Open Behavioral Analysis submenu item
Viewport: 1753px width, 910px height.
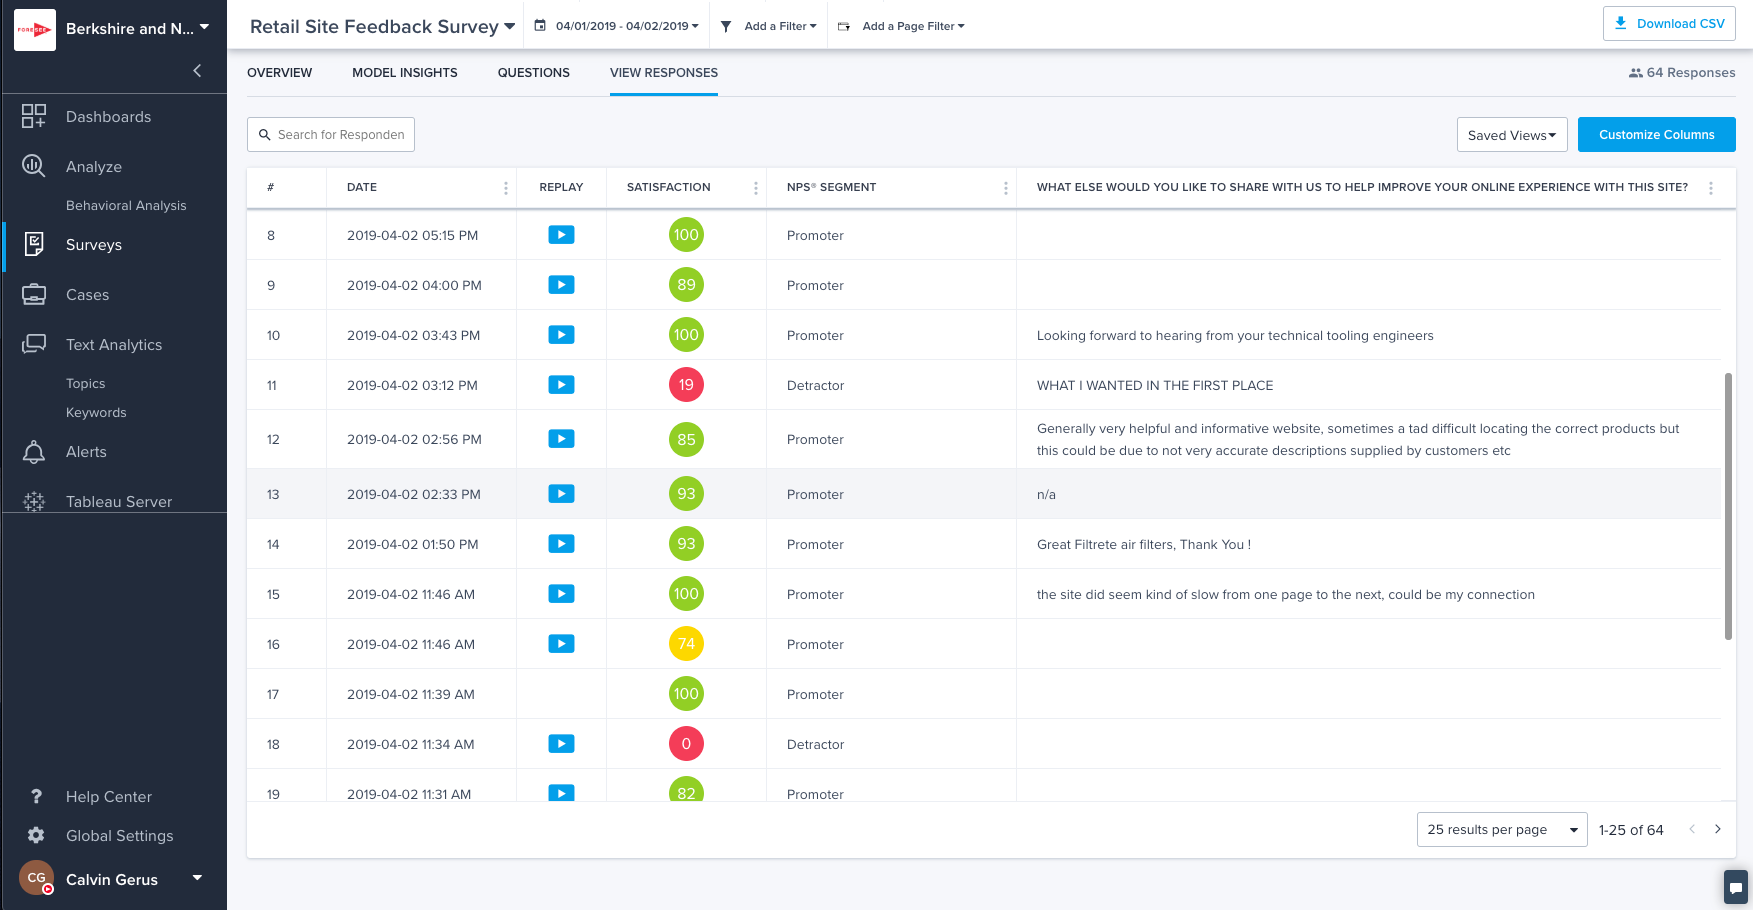126,205
